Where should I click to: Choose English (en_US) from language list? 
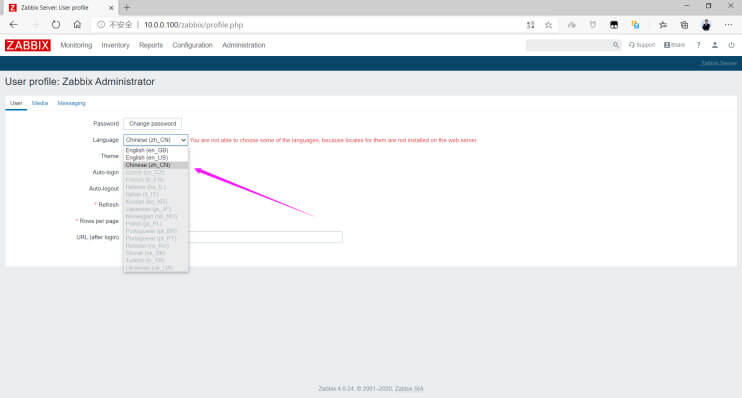156,158
